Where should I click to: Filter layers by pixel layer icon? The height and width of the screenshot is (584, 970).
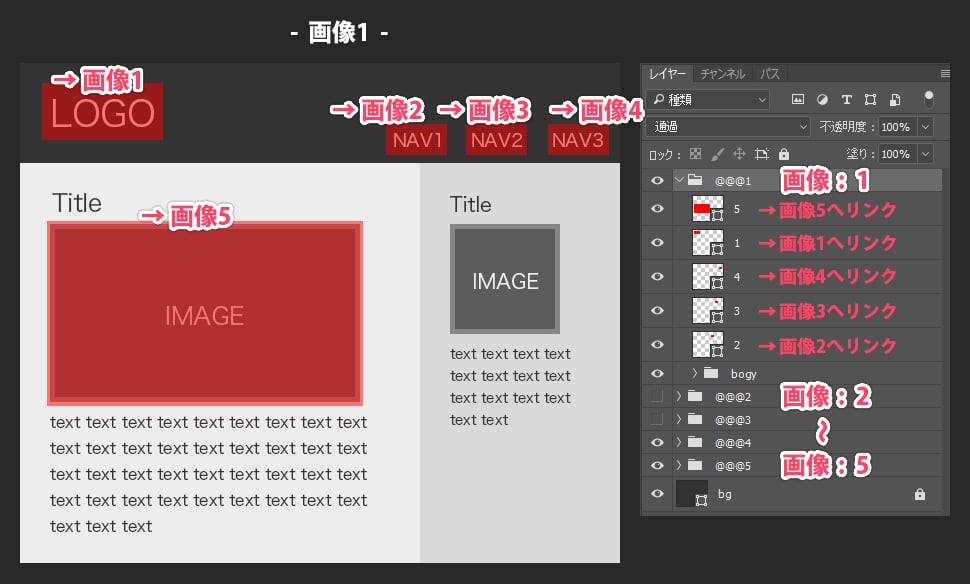tap(798, 100)
